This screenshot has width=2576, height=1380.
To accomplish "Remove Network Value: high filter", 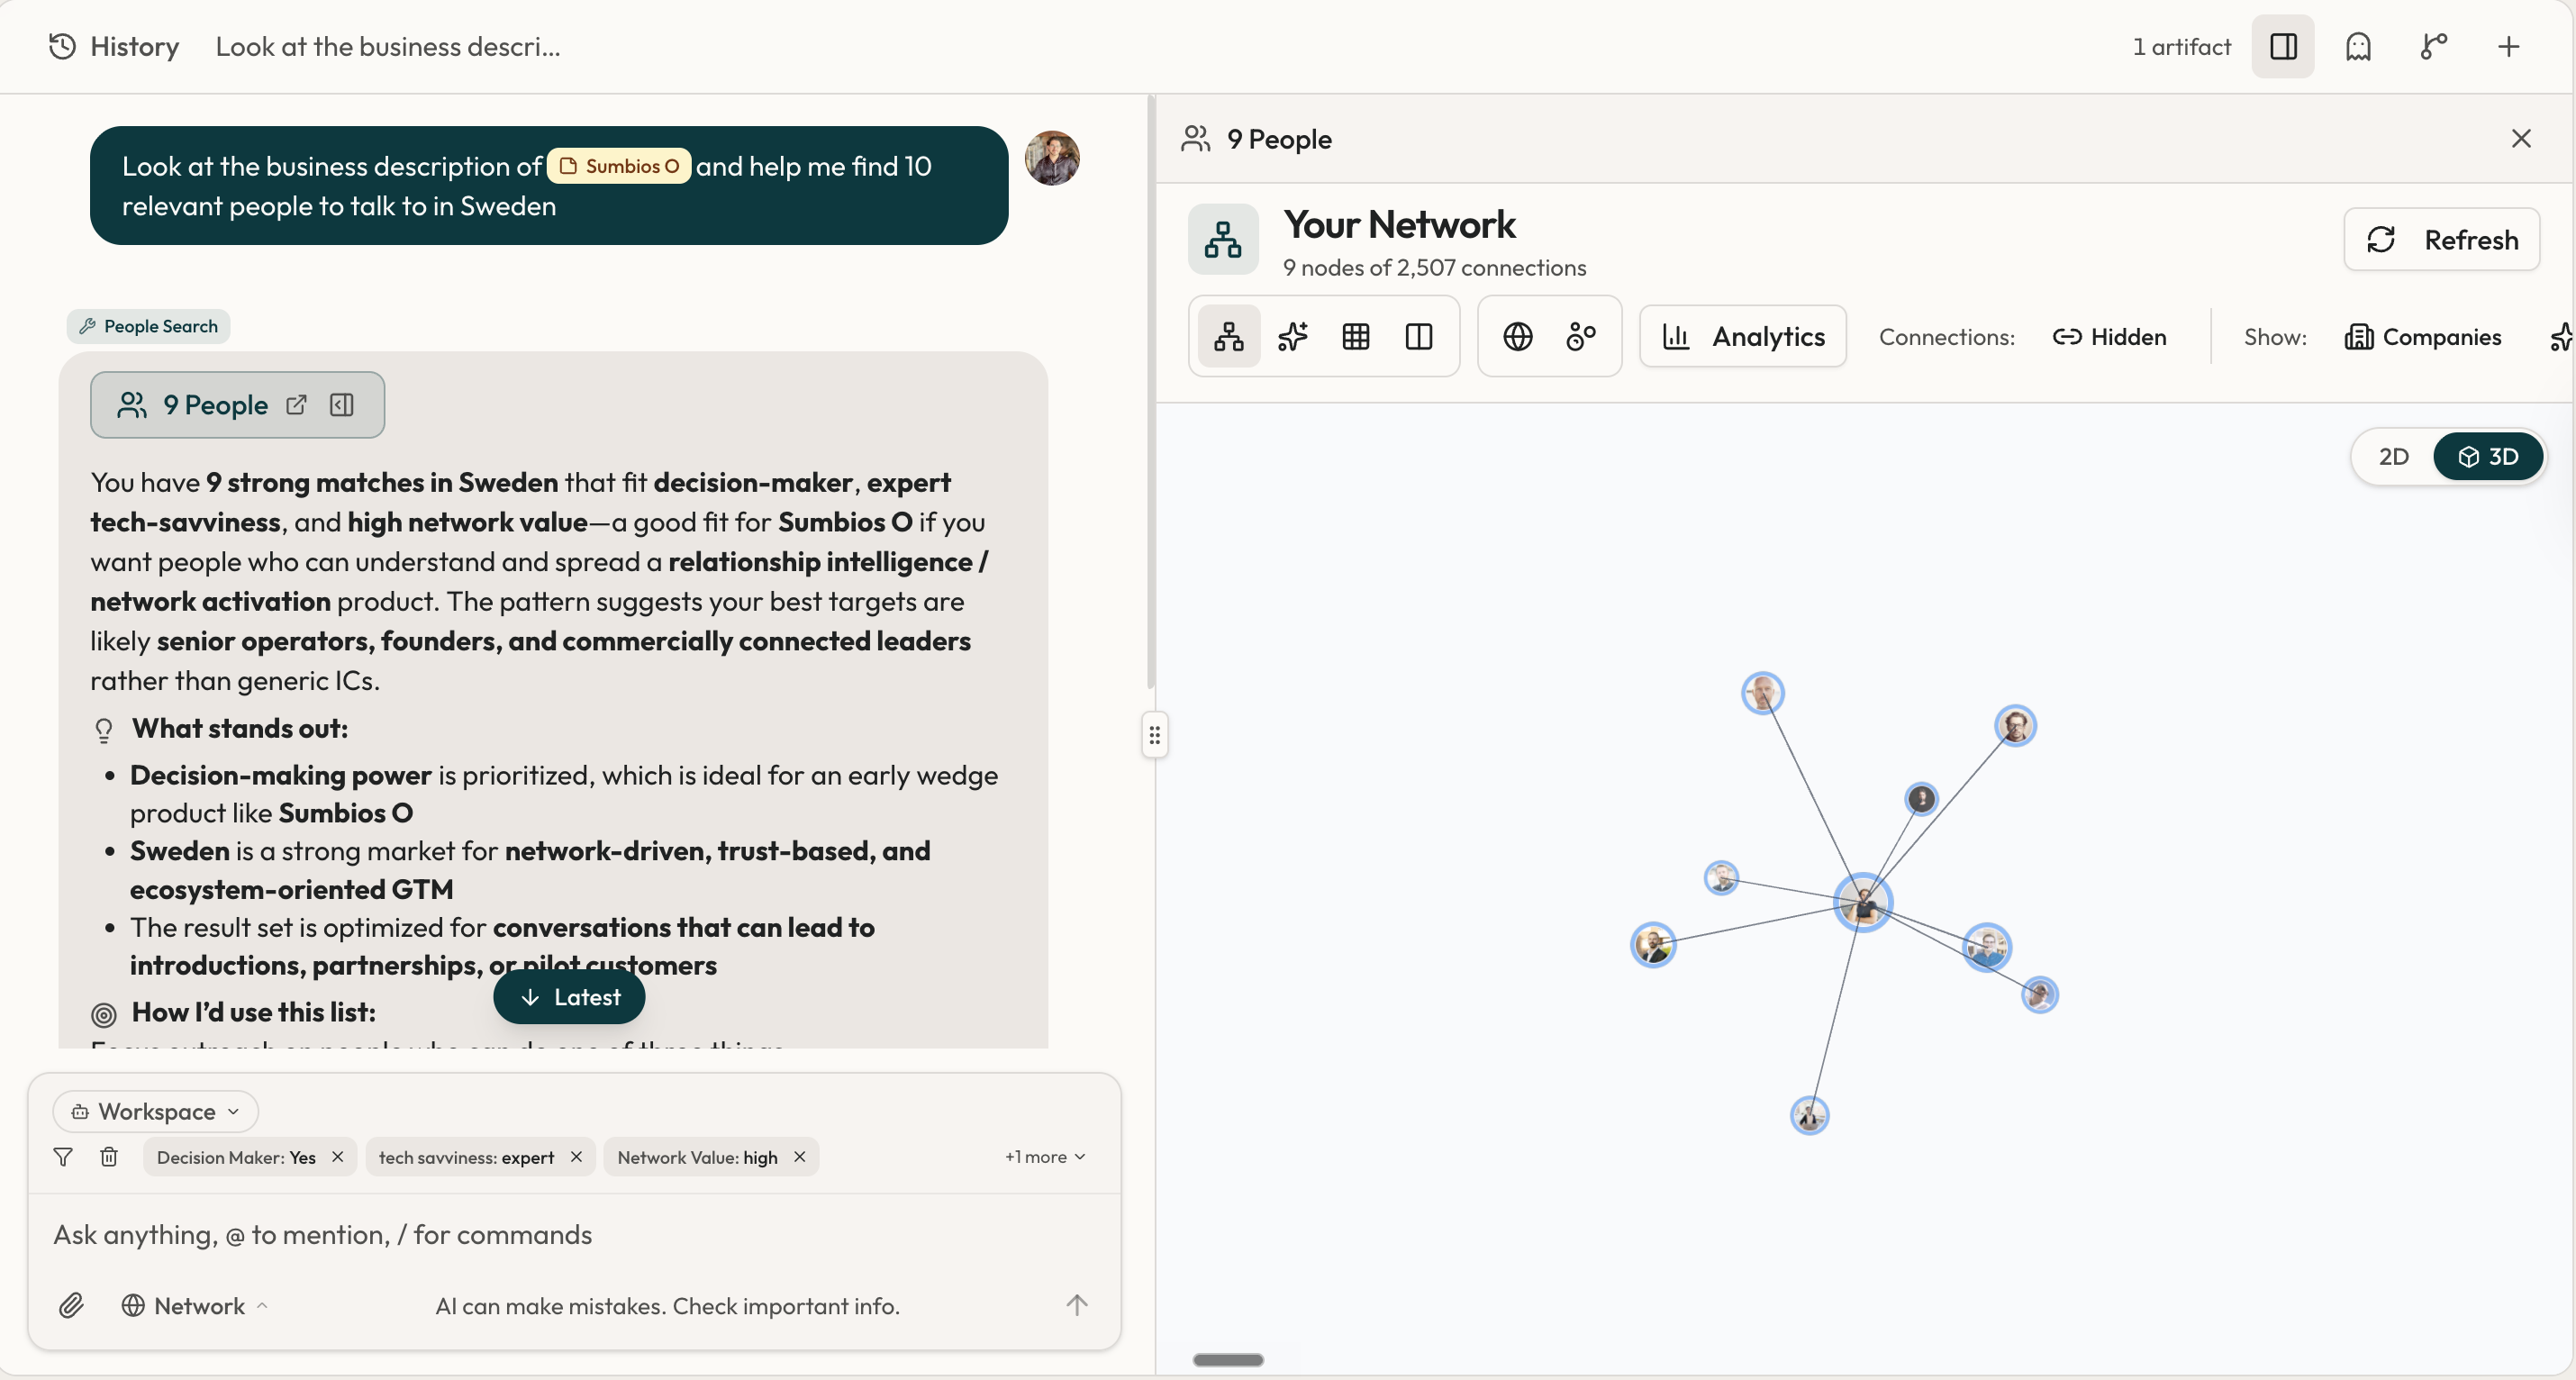I will [799, 1157].
